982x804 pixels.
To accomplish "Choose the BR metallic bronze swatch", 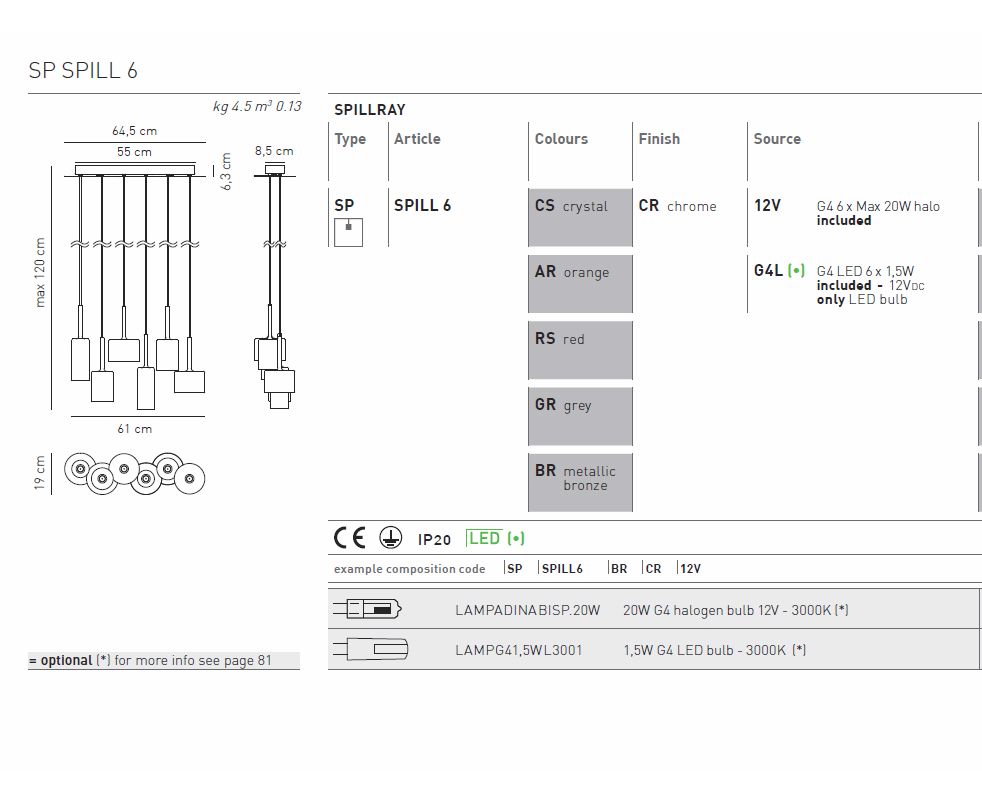I will click(x=580, y=483).
